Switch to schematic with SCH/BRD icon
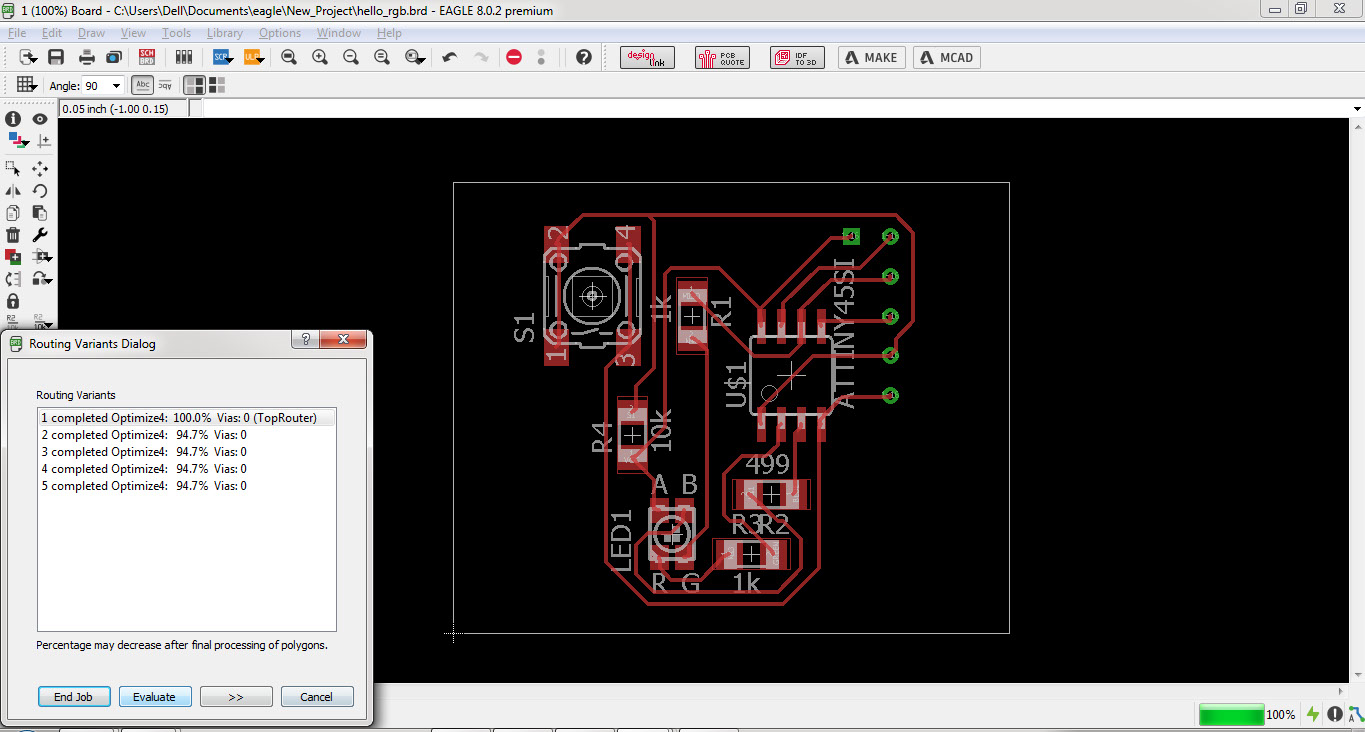 pyautogui.click(x=147, y=57)
